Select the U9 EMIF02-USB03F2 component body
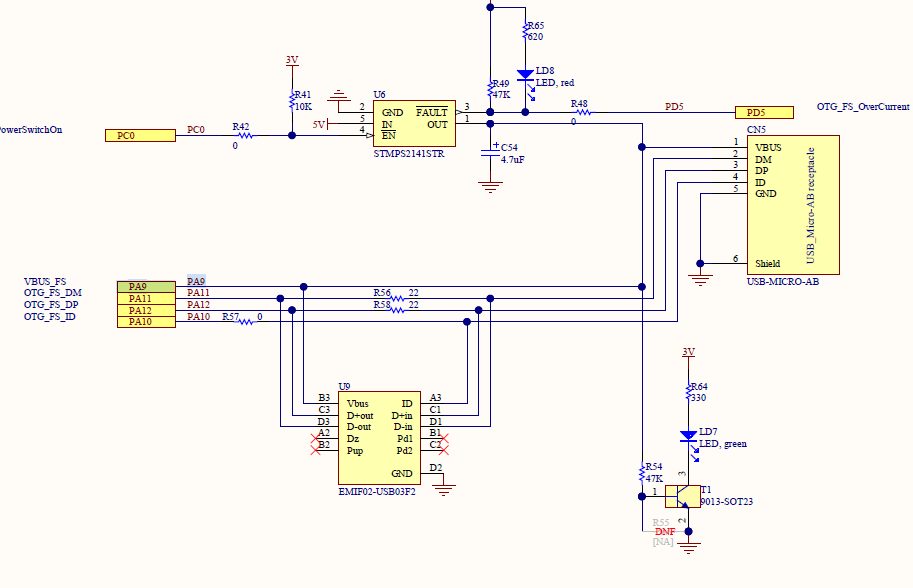This screenshot has width=913, height=588. point(380,438)
